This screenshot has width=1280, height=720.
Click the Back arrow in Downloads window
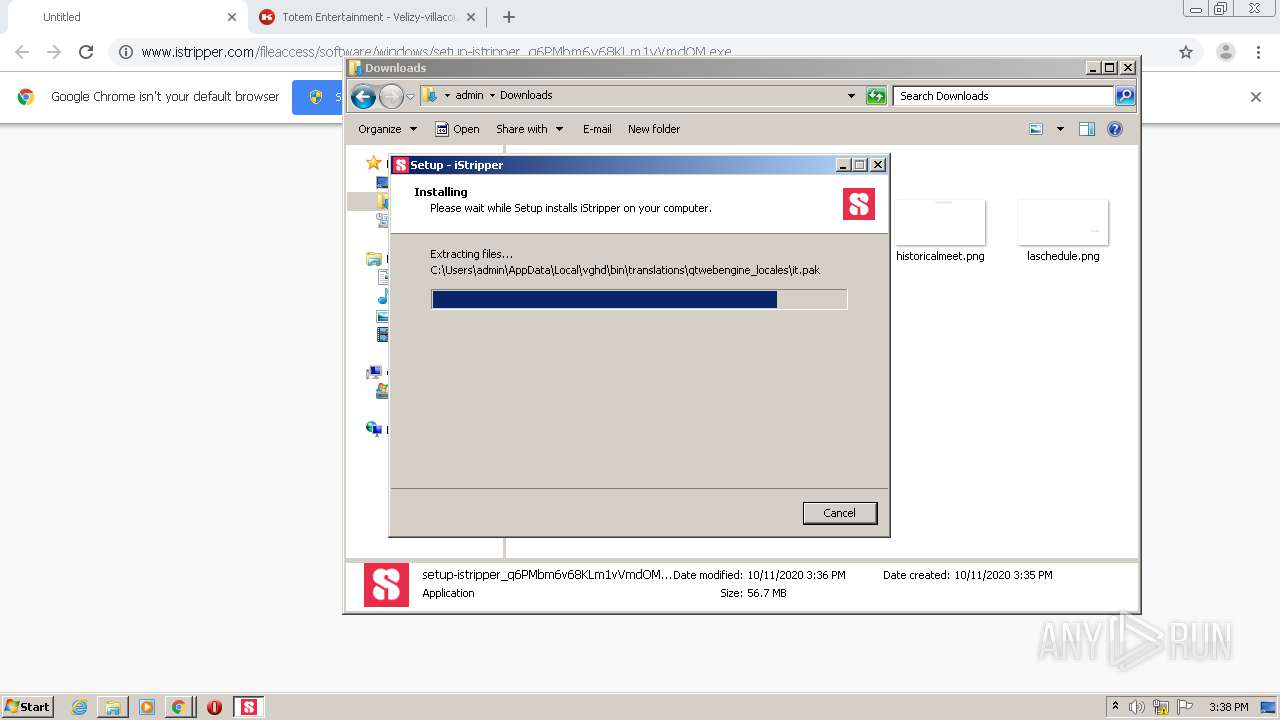pyautogui.click(x=364, y=96)
